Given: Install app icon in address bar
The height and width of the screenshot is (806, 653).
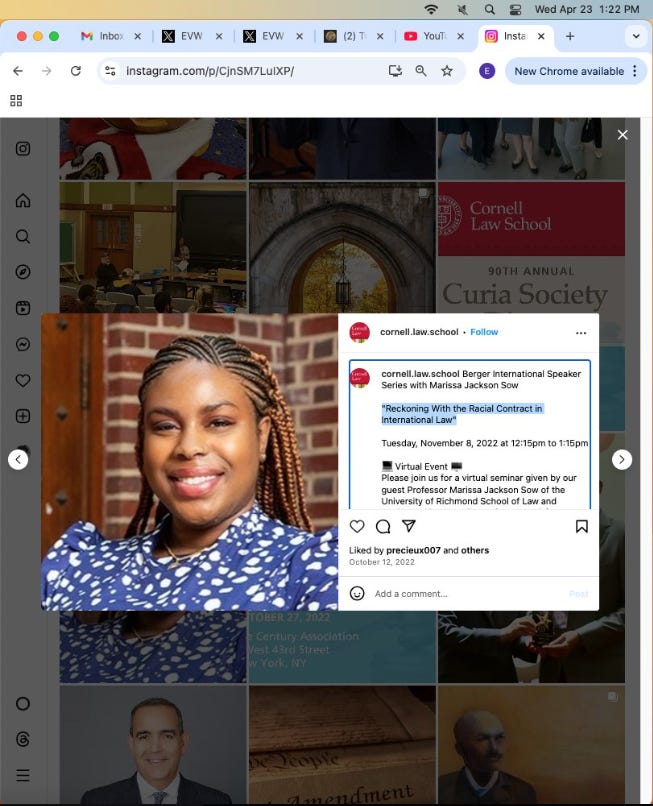Looking at the screenshot, I should click(395, 71).
